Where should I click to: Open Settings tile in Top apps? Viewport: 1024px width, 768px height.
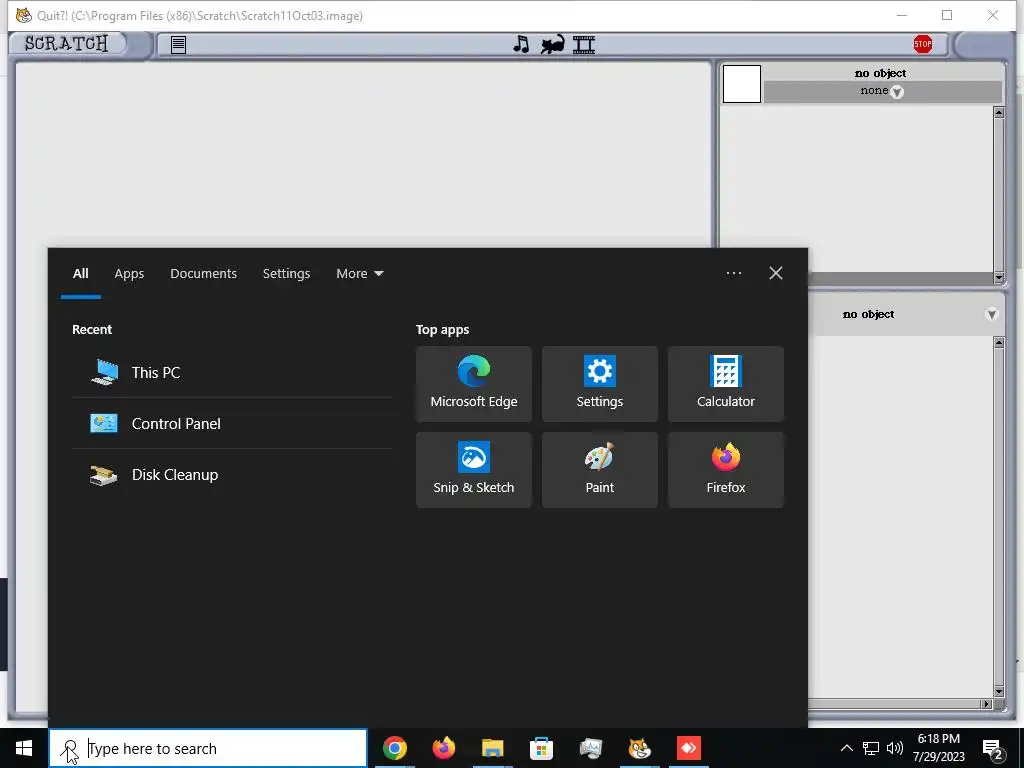600,384
